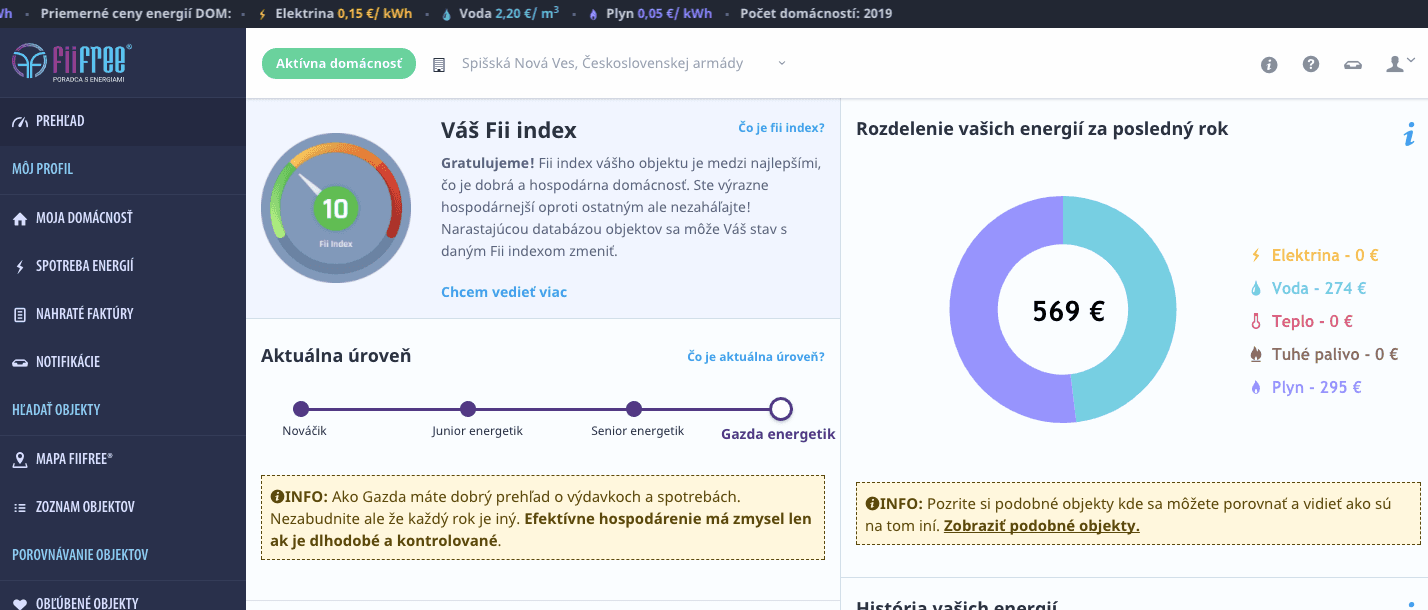Expand the household address dropdown
The width and height of the screenshot is (1428, 610).
(782, 63)
